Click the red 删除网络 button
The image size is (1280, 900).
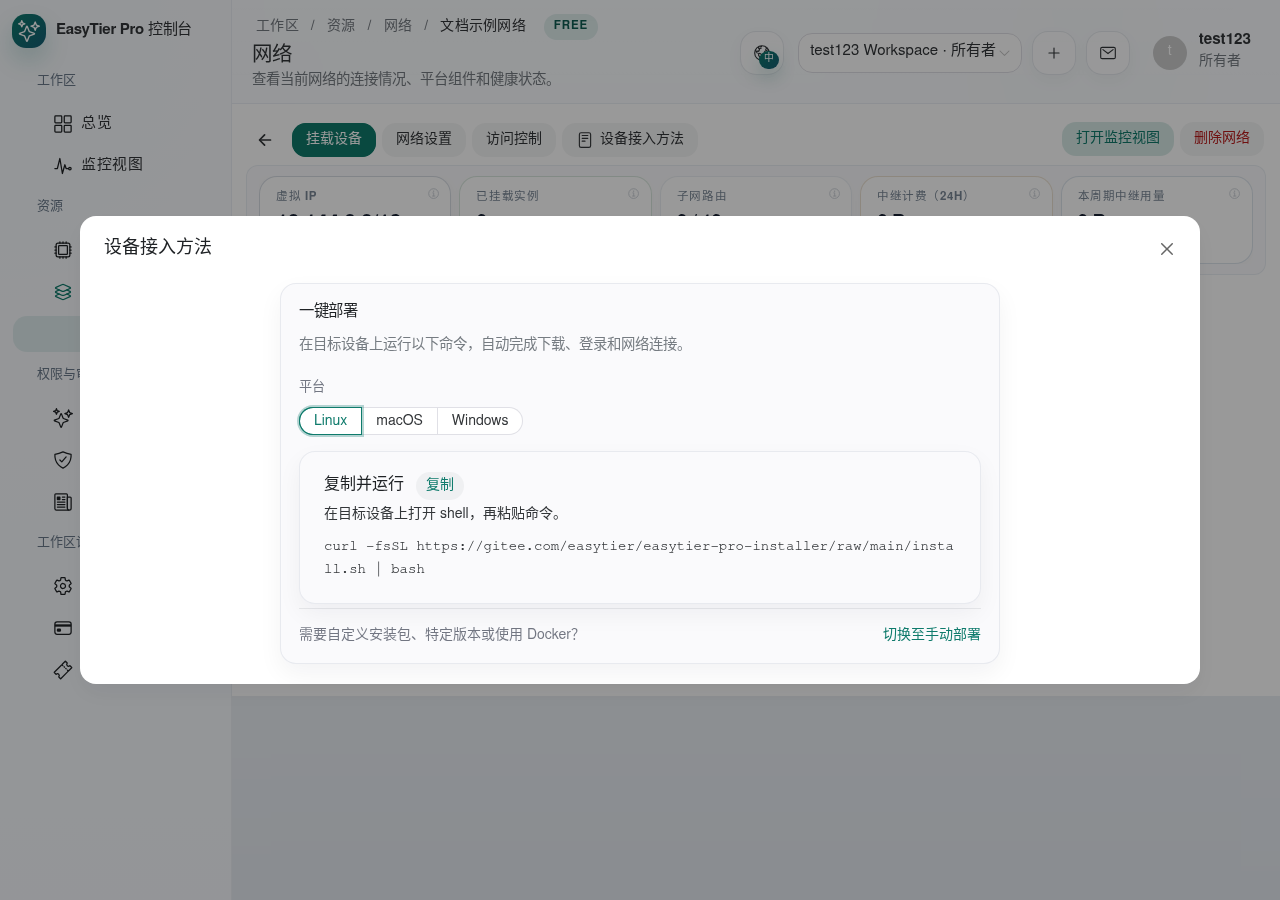(x=1222, y=138)
